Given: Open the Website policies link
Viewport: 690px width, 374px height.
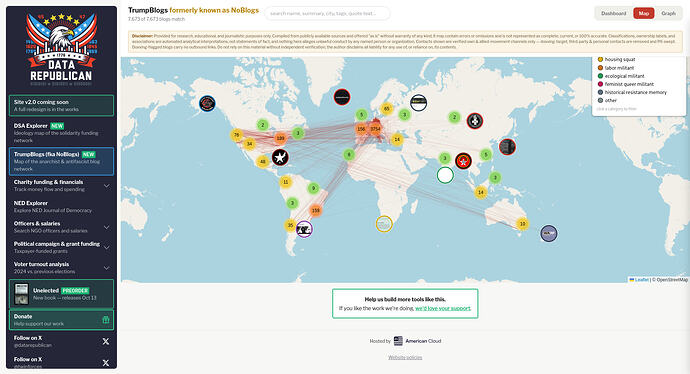Looking at the screenshot, I should click(x=405, y=357).
